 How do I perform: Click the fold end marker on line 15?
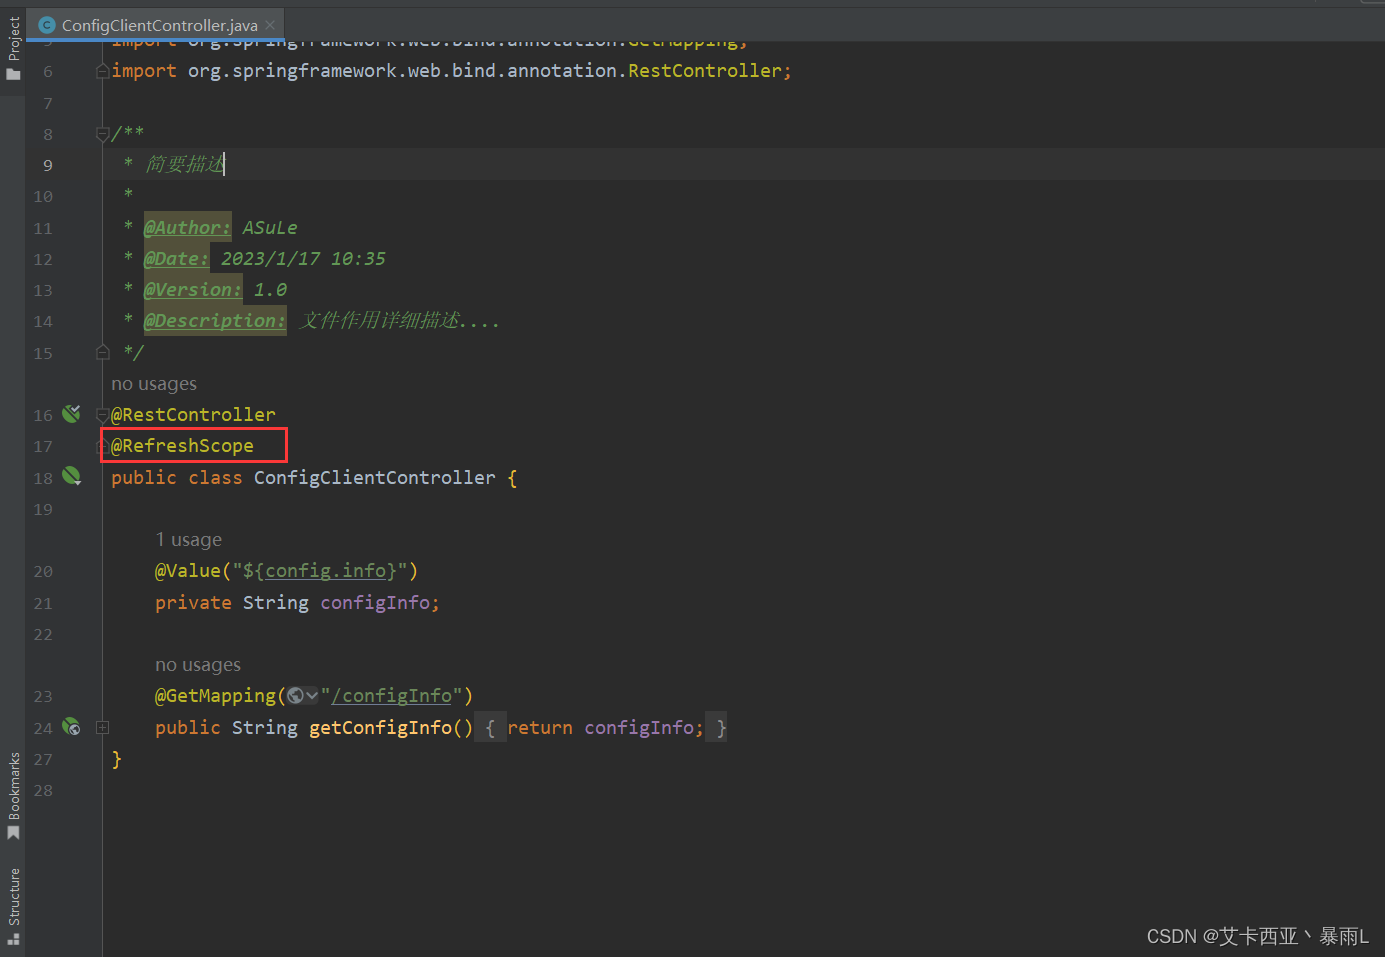(x=102, y=352)
